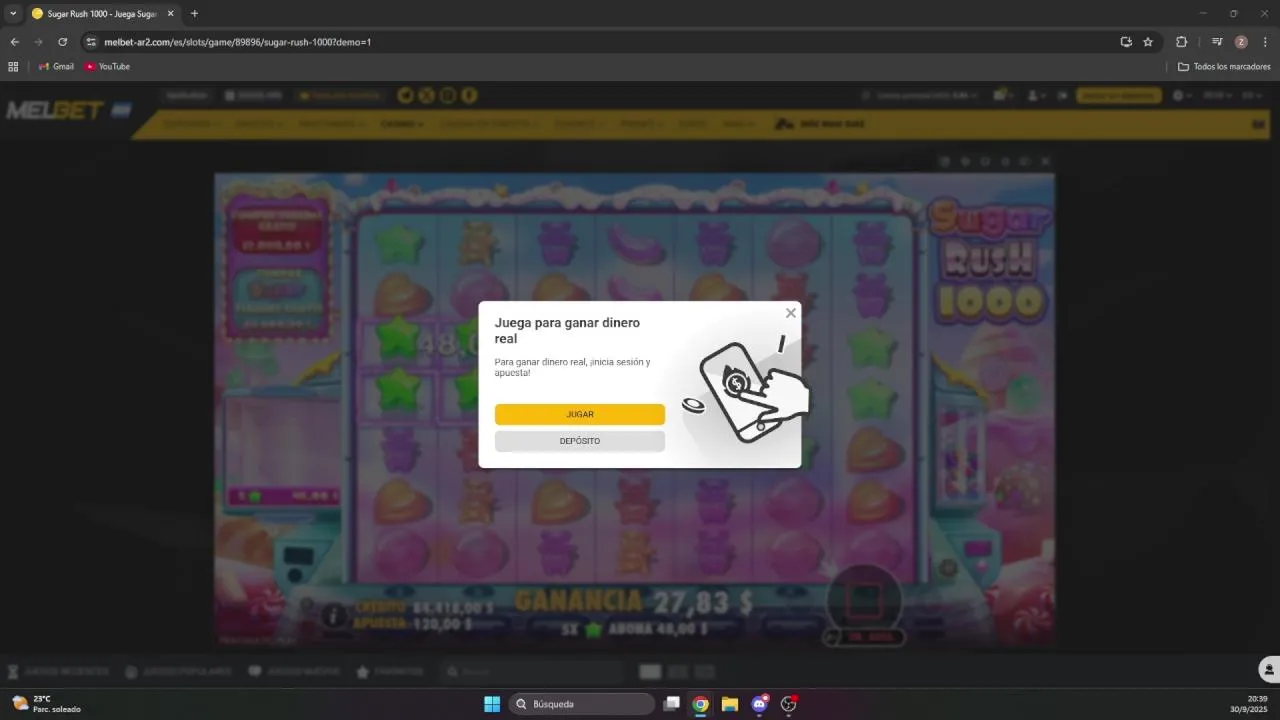Screen dimensions: 1280x720
Task: Open the tab search dropdown arrow
Action: coord(13,14)
